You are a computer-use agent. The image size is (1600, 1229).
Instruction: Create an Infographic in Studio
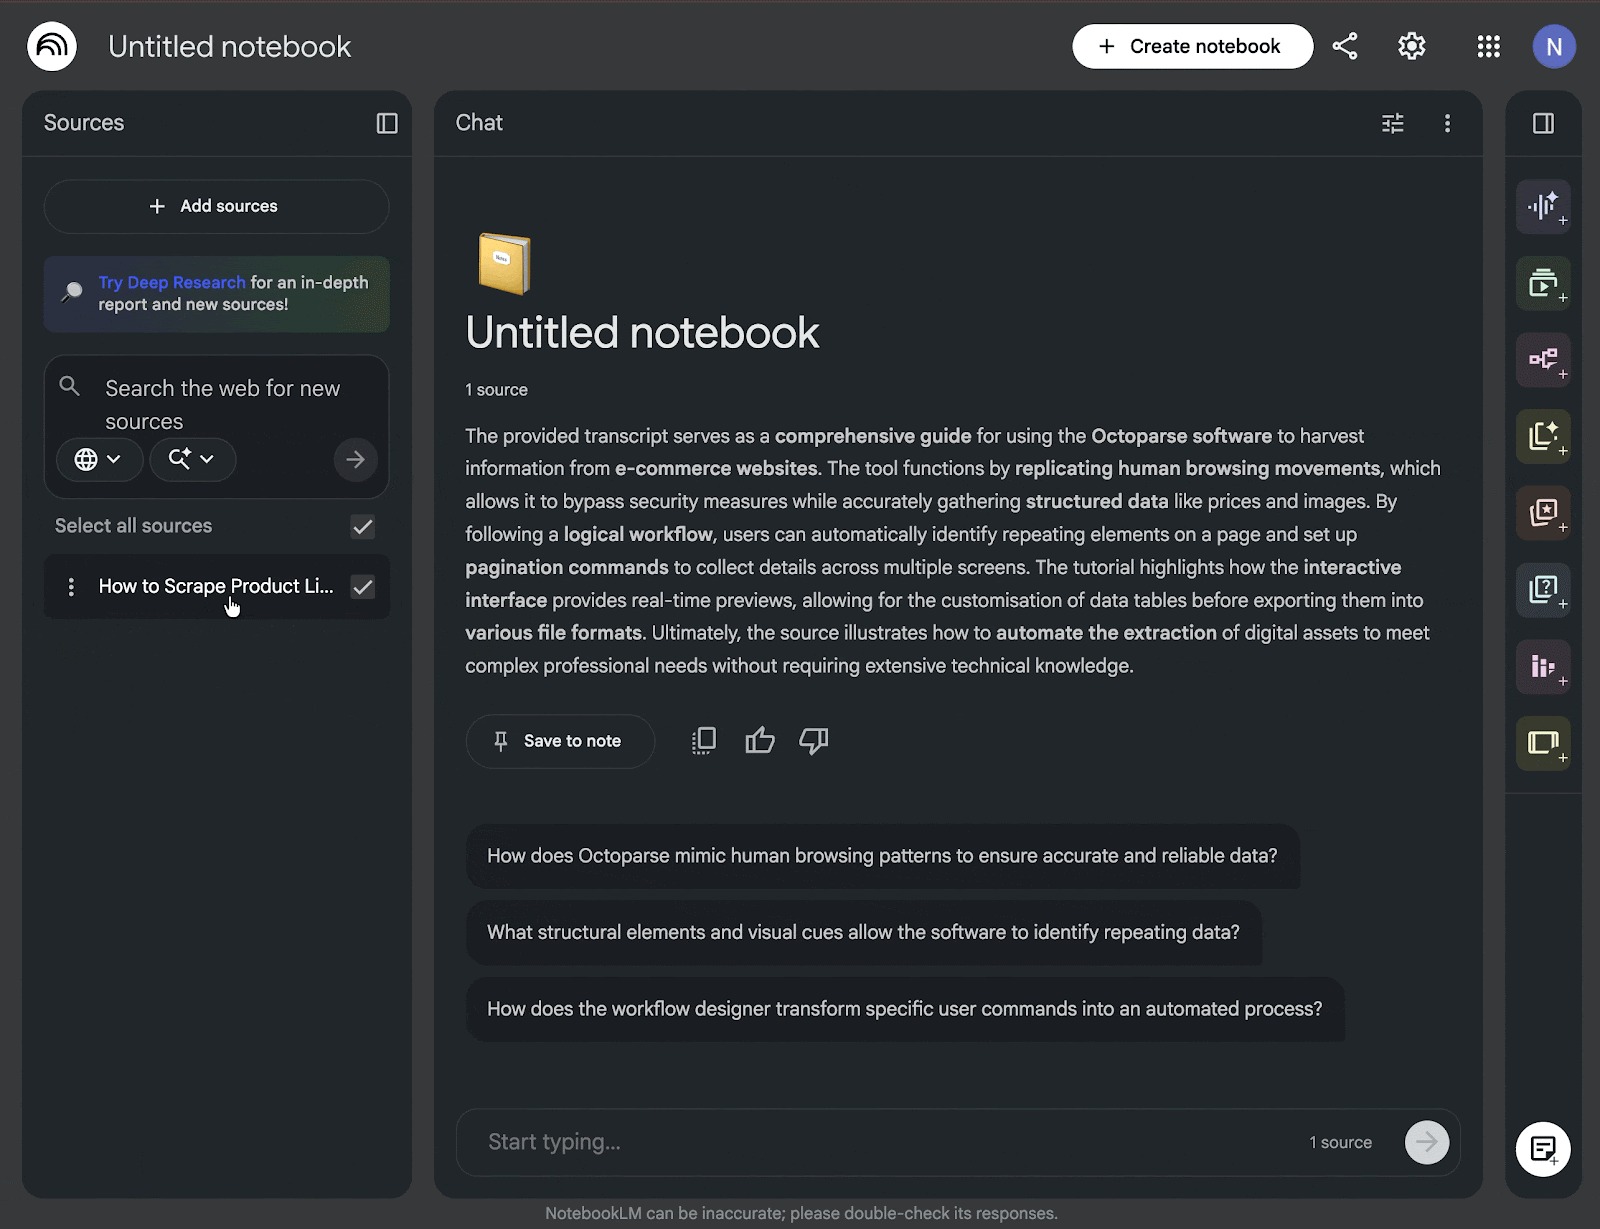click(1542, 666)
